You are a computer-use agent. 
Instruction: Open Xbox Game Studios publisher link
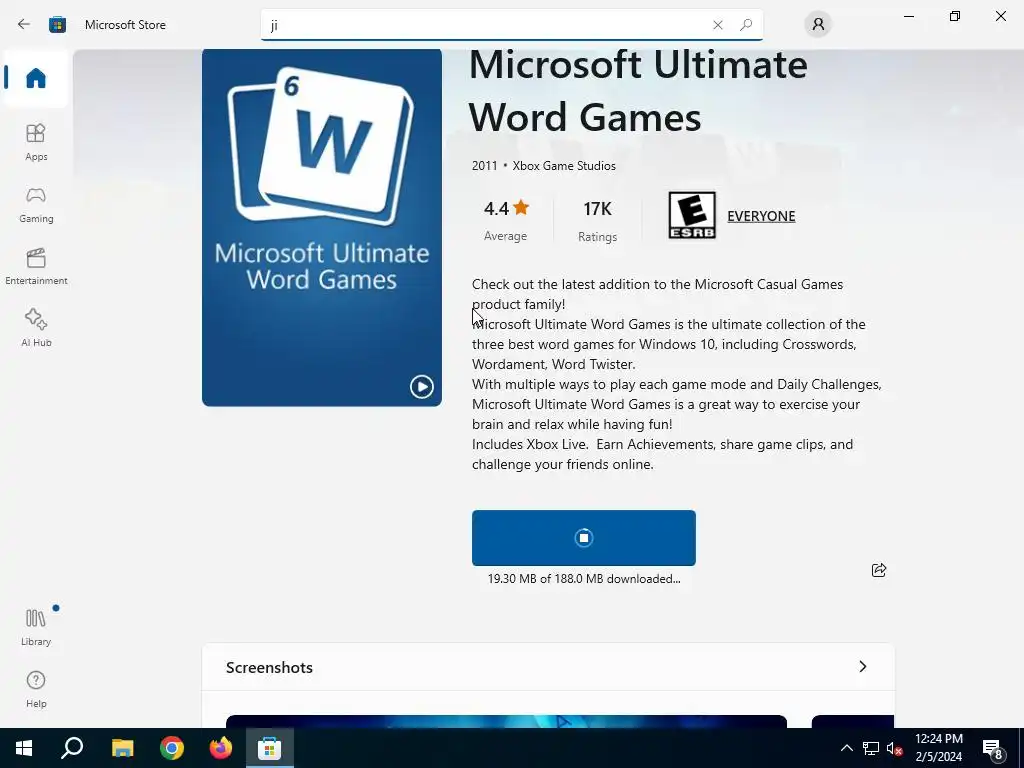click(564, 166)
